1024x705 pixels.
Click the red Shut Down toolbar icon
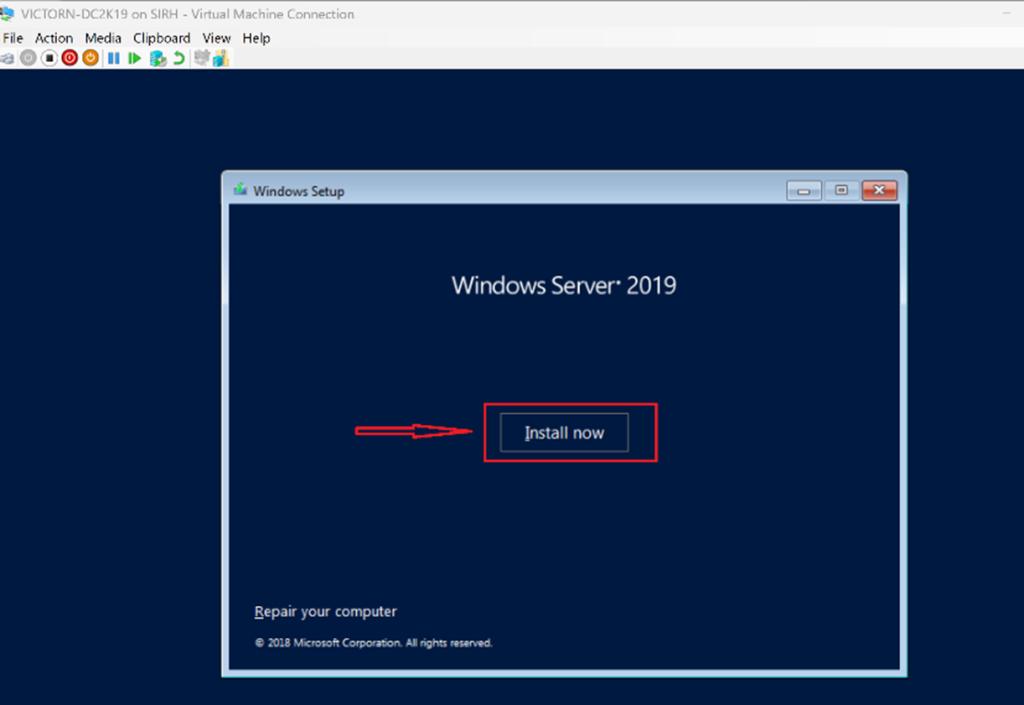70,58
